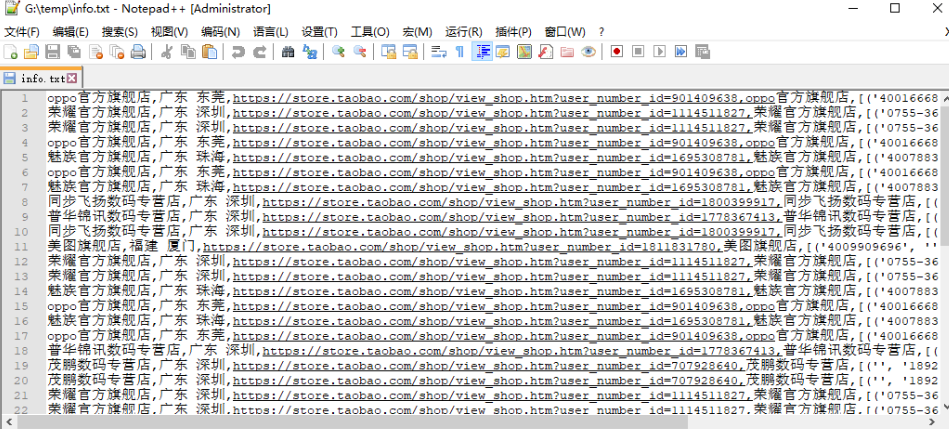Click the vertical scrollbar thumb

point(944,176)
